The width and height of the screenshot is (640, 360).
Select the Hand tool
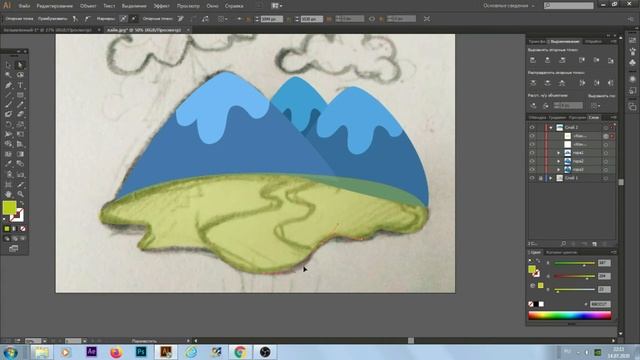[9, 194]
